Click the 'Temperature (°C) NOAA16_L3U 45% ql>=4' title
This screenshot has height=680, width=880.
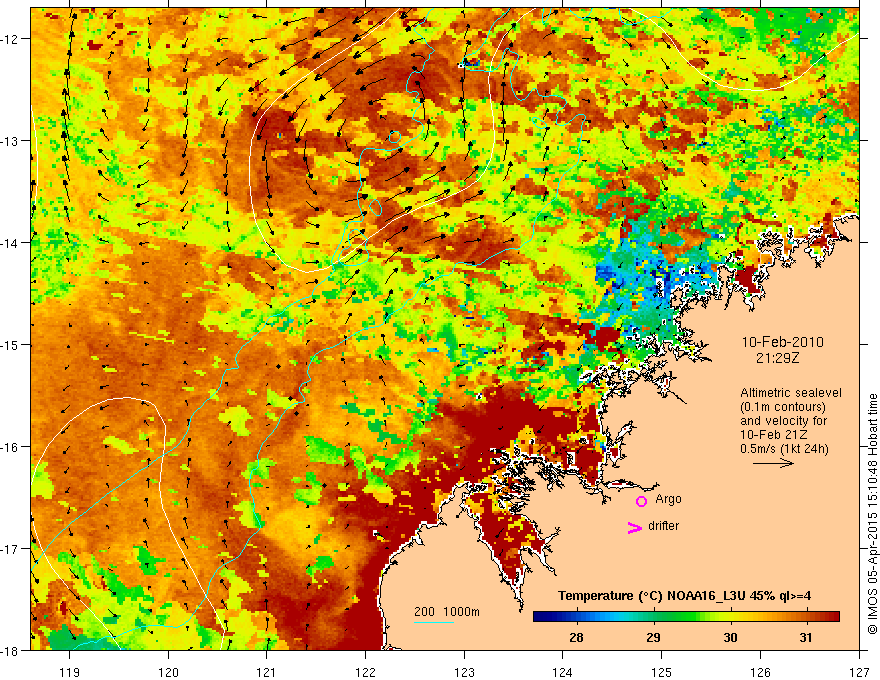pyautogui.click(x=684, y=596)
